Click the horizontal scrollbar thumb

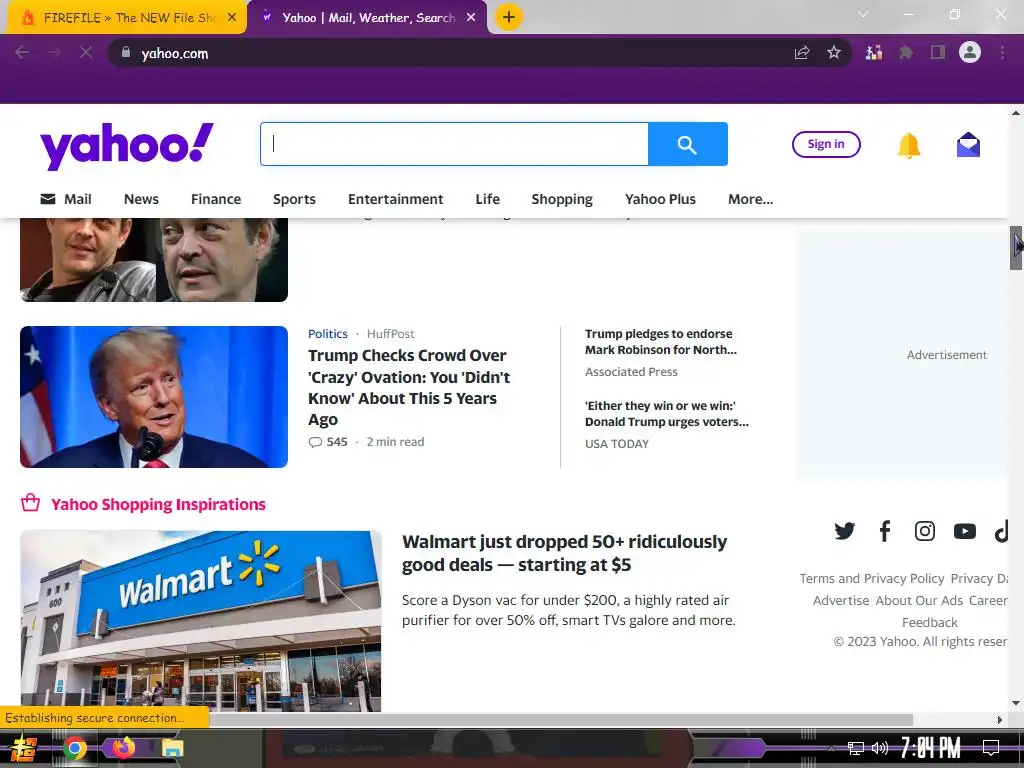(560, 720)
